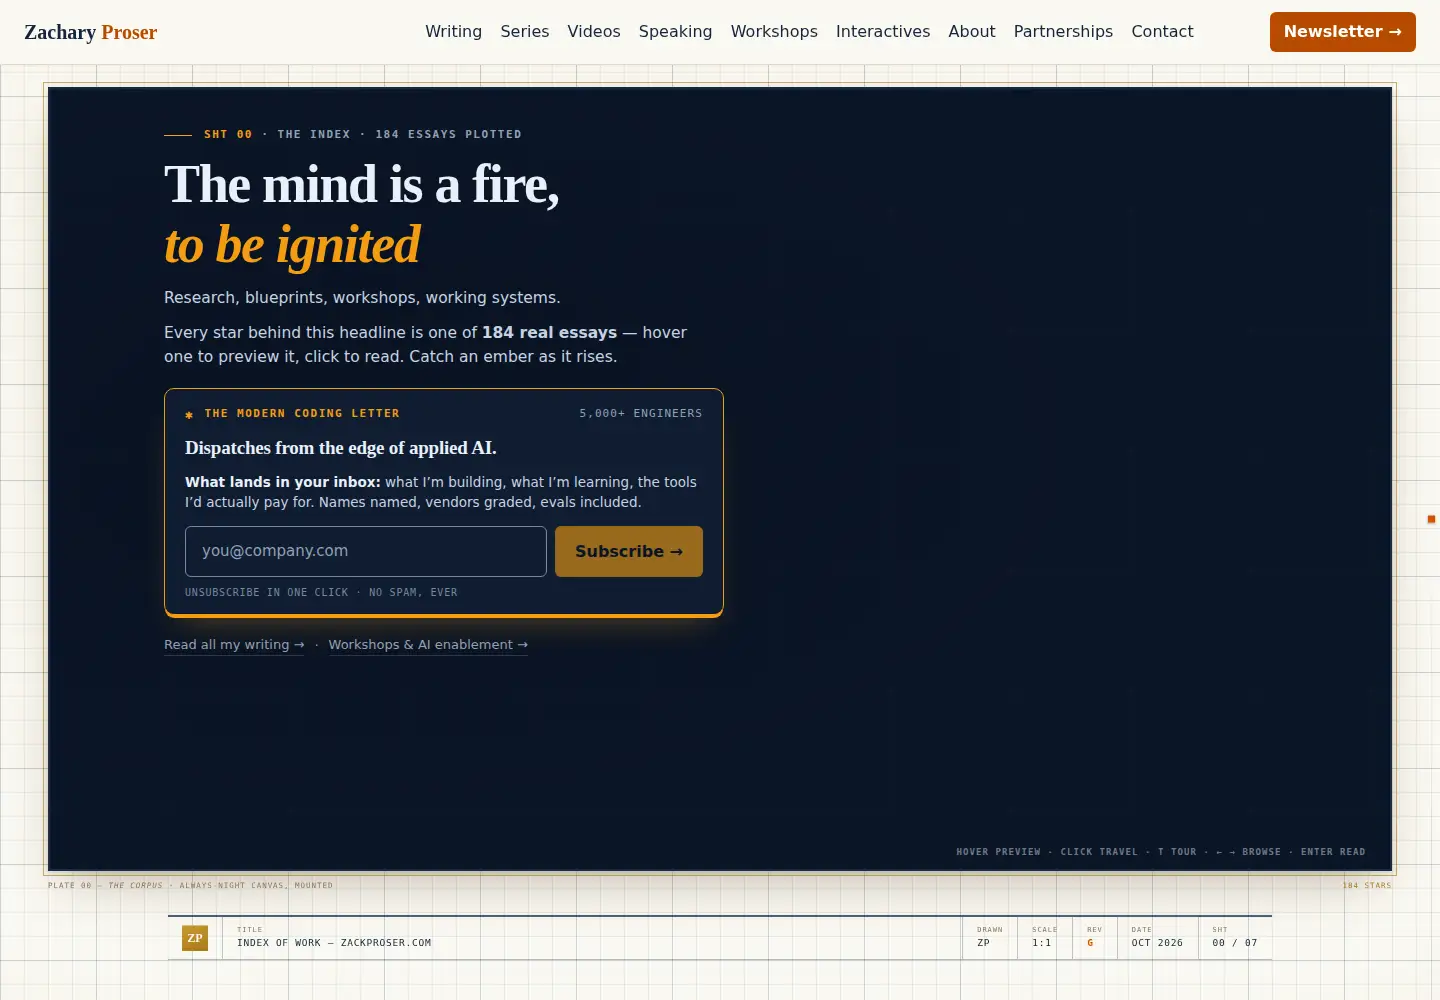Go to Partnerships
The height and width of the screenshot is (1000, 1440).
(1063, 32)
